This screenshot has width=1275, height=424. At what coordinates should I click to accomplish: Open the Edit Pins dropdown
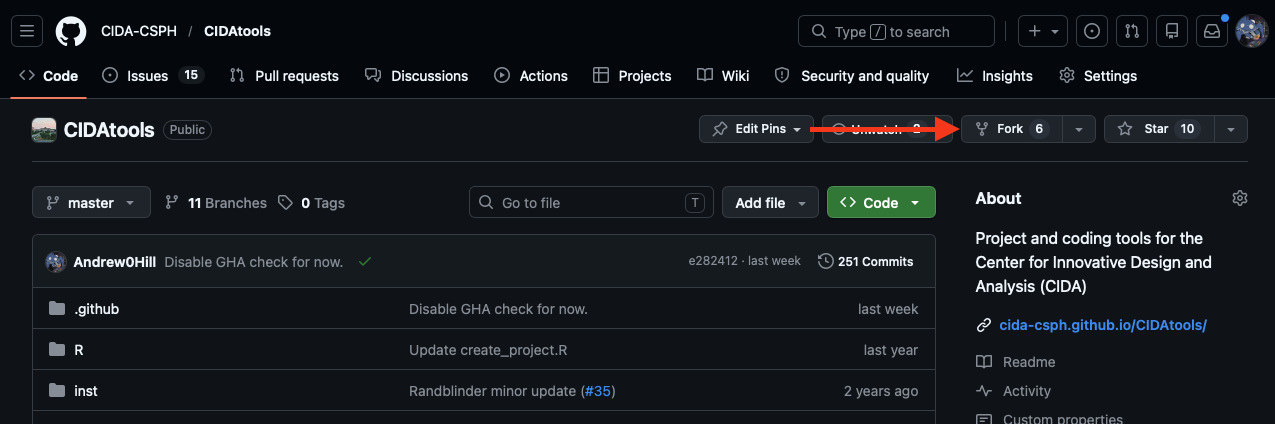click(x=756, y=129)
